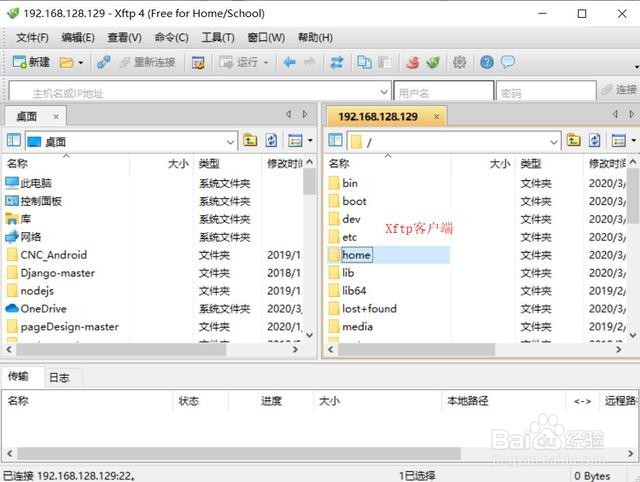Click the Connect (连接) button

pos(620,90)
